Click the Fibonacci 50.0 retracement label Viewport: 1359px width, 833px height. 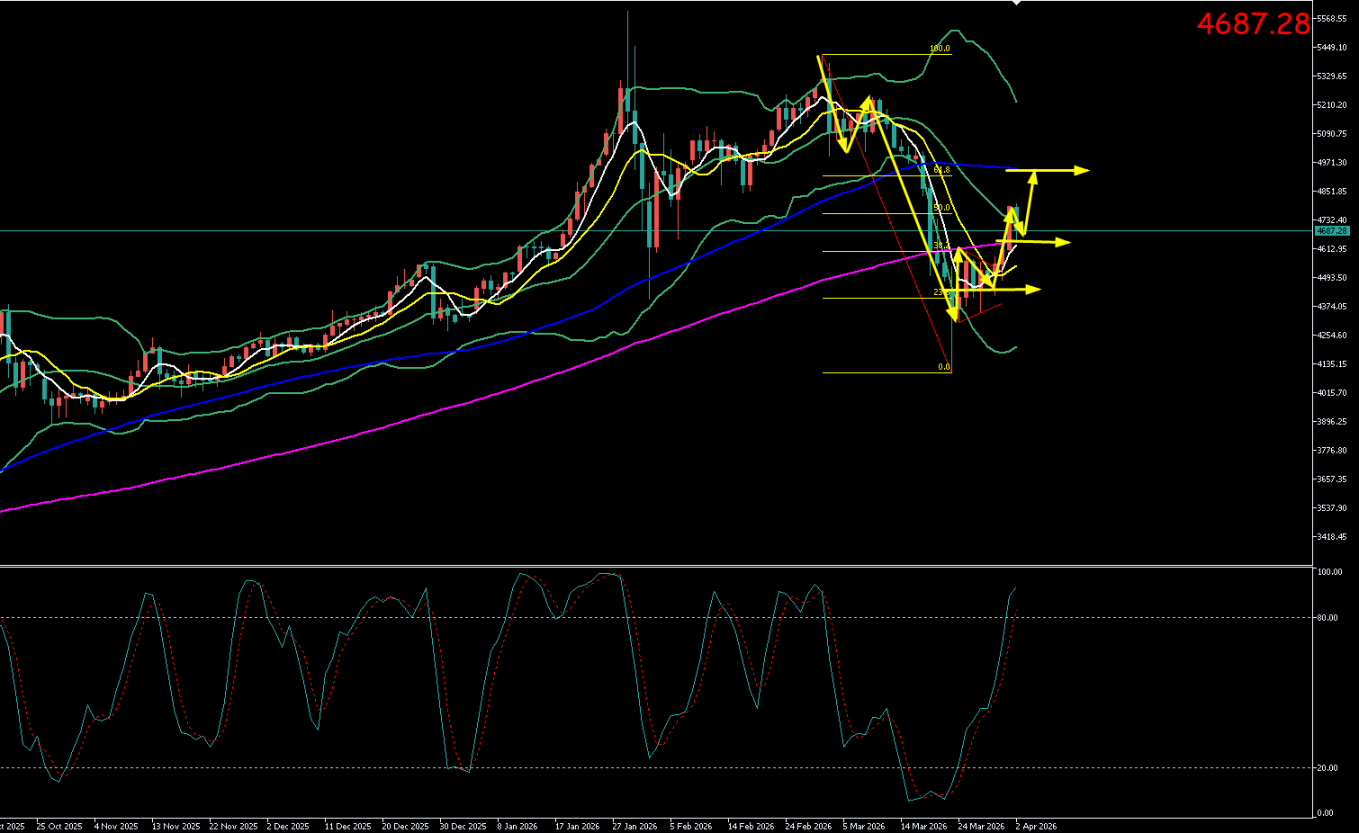[x=940, y=208]
